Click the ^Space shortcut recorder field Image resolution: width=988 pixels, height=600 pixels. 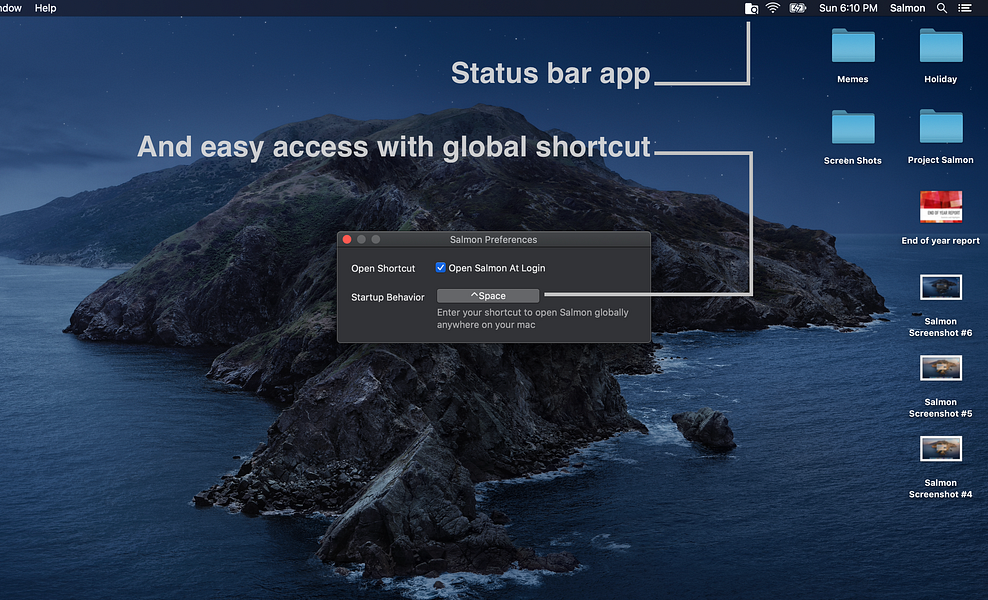pos(488,296)
